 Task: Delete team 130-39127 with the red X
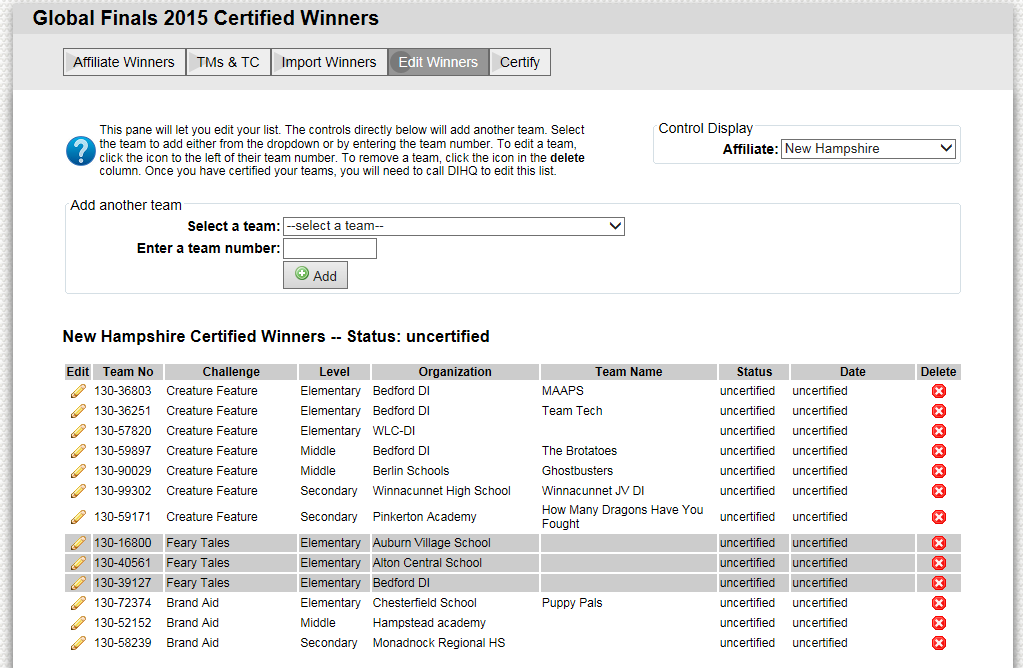[939, 583]
